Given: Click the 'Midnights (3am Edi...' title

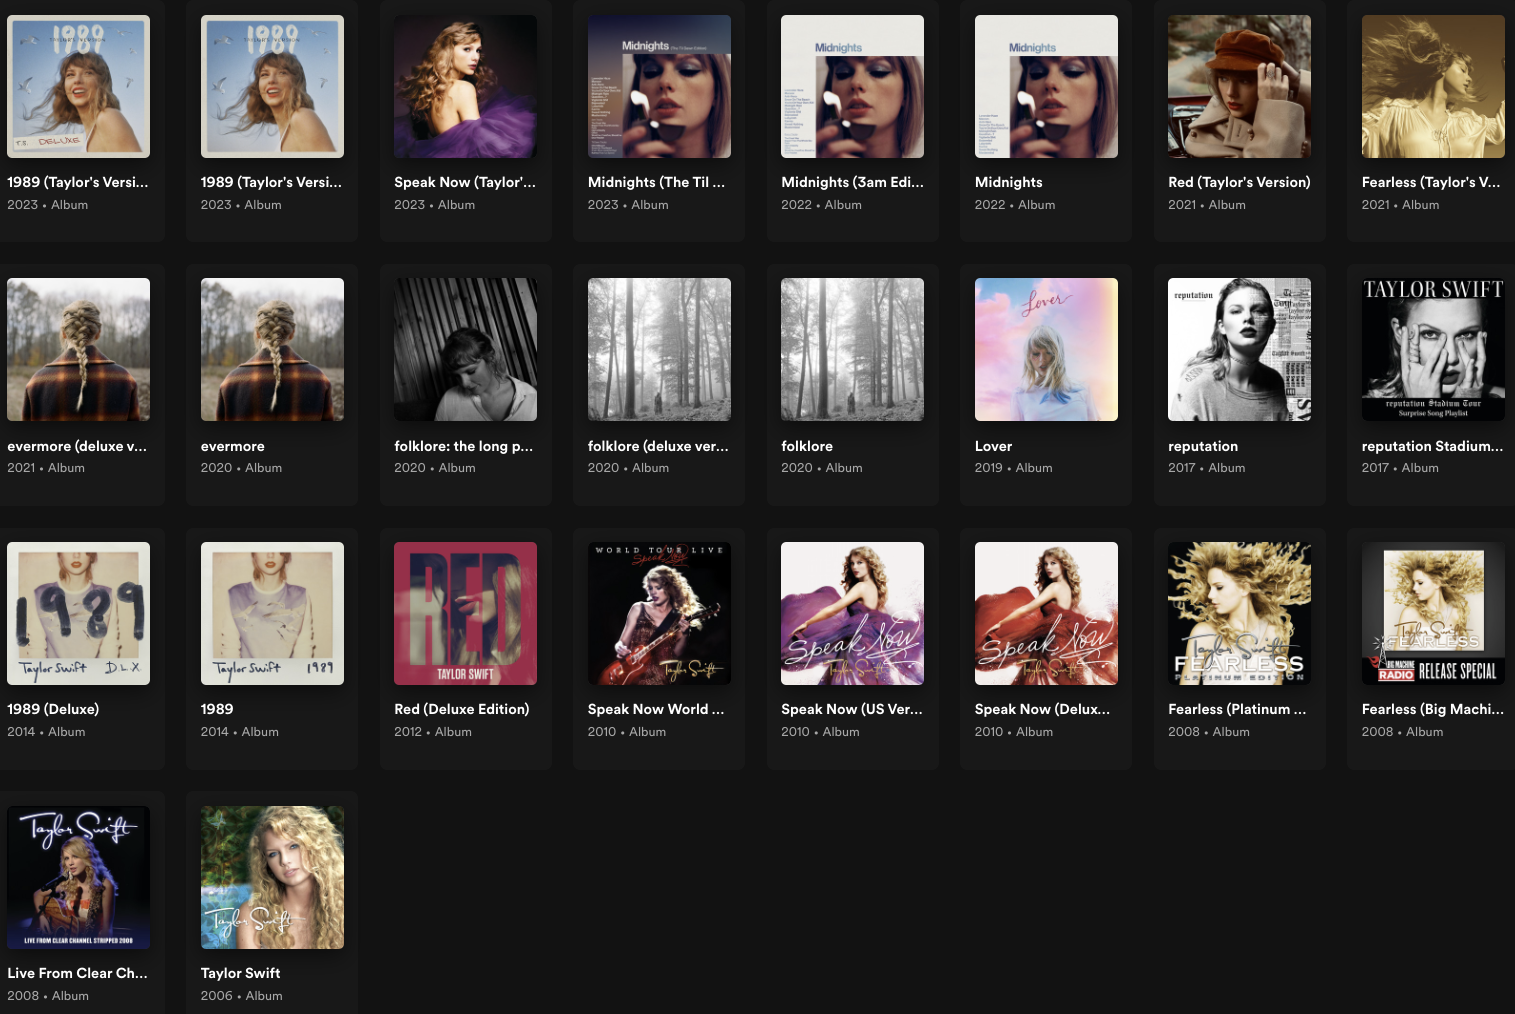Looking at the screenshot, I should point(852,182).
